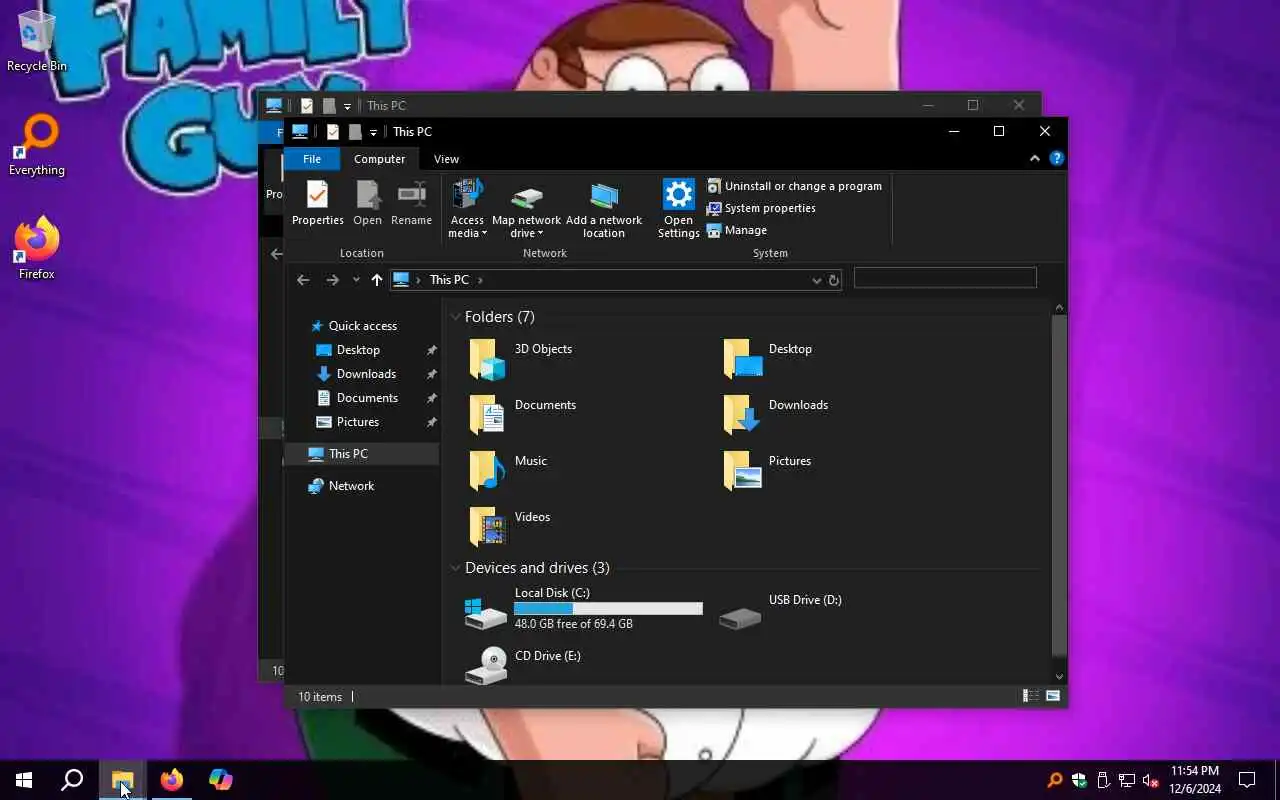Viewport: 1280px width, 800px height.
Task: Click the up one level arrow
Action: click(x=376, y=280)
